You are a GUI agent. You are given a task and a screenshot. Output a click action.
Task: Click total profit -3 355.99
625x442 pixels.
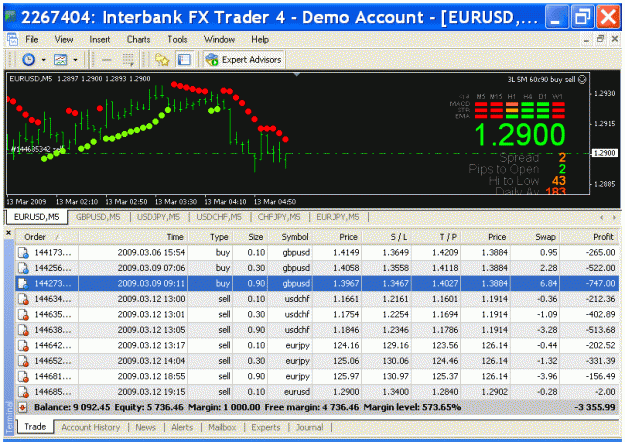[594, 408]
